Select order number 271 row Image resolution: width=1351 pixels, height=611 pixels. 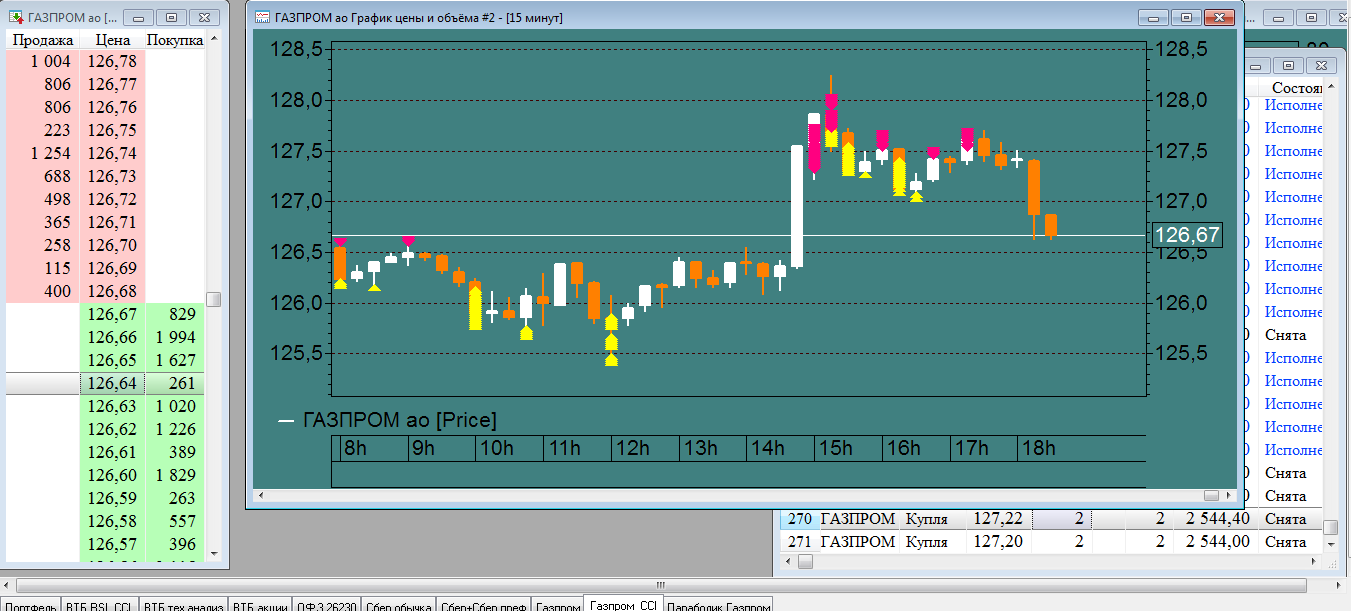[1050, 541]
